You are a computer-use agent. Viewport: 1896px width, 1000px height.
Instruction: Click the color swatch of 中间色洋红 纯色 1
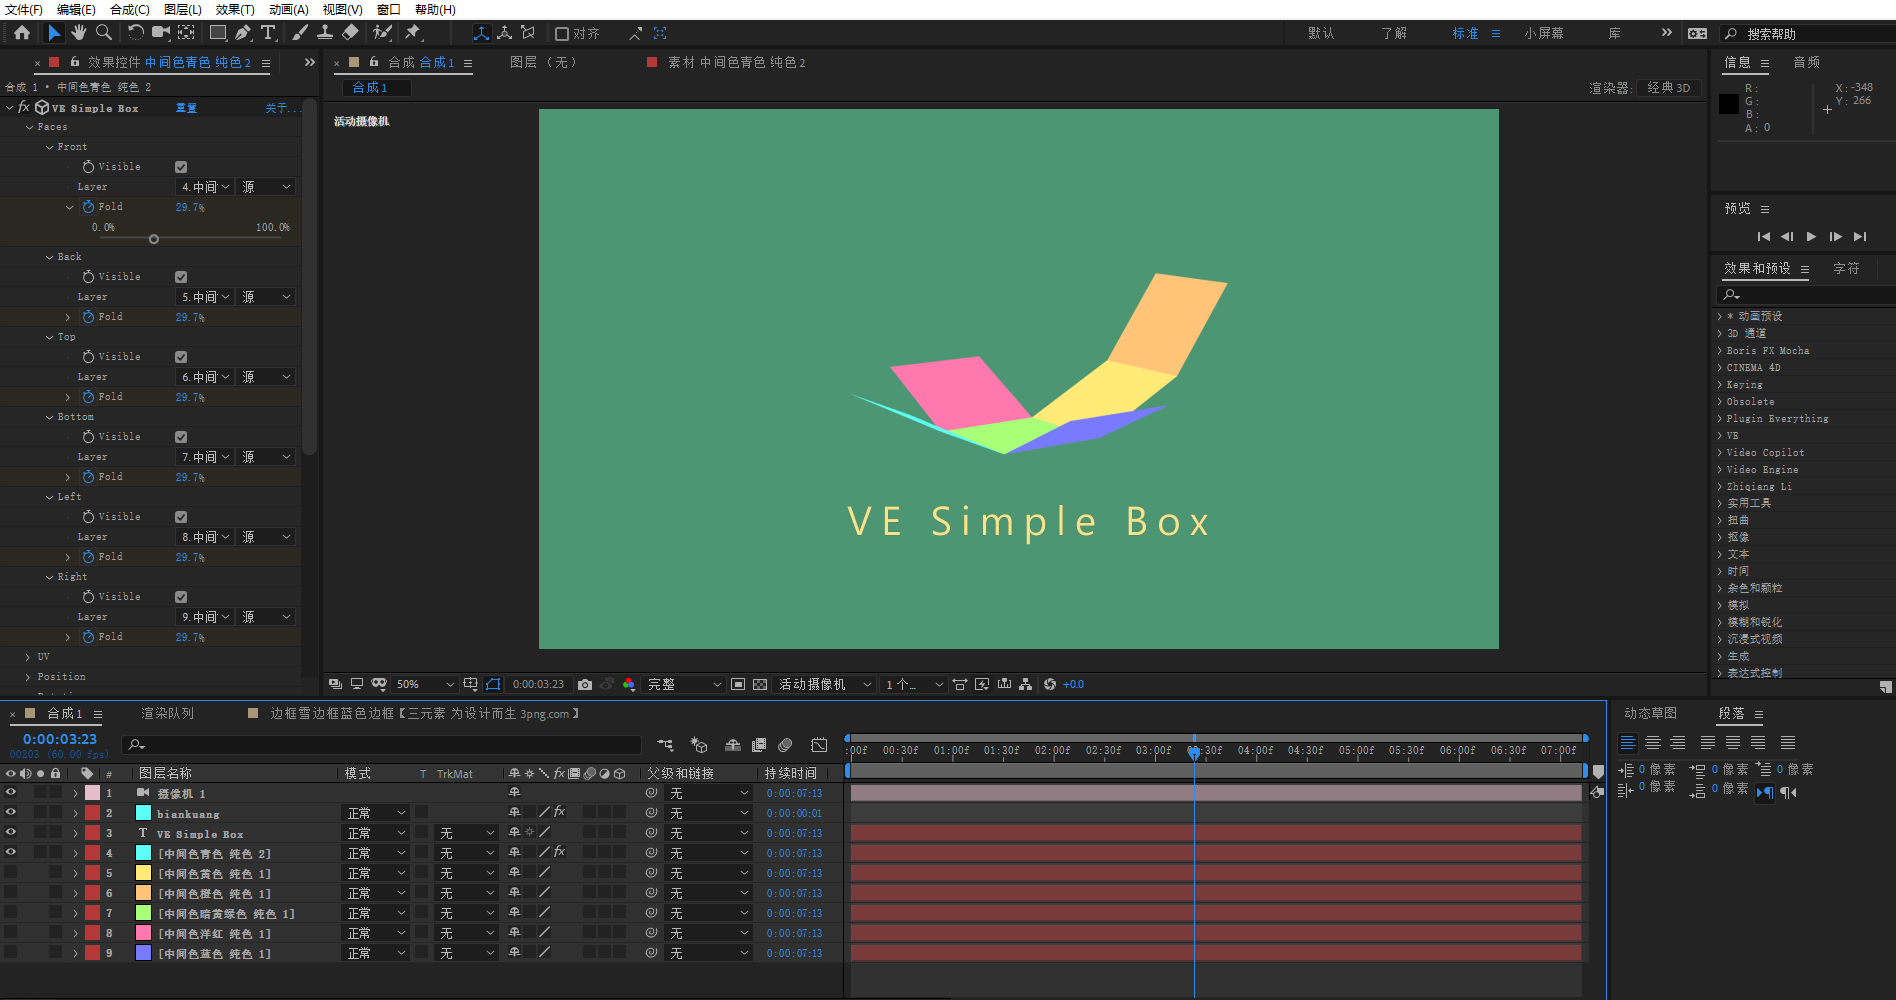[143, 932]
